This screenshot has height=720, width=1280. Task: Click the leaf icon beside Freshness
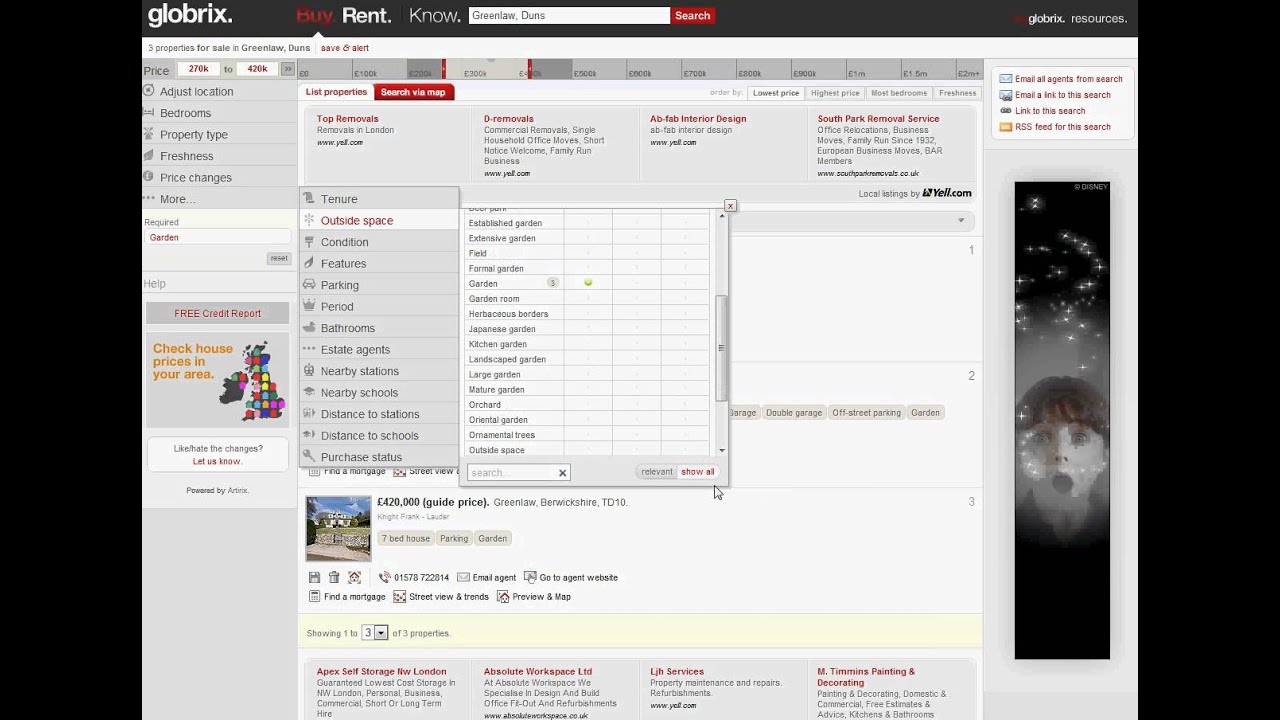149,156
